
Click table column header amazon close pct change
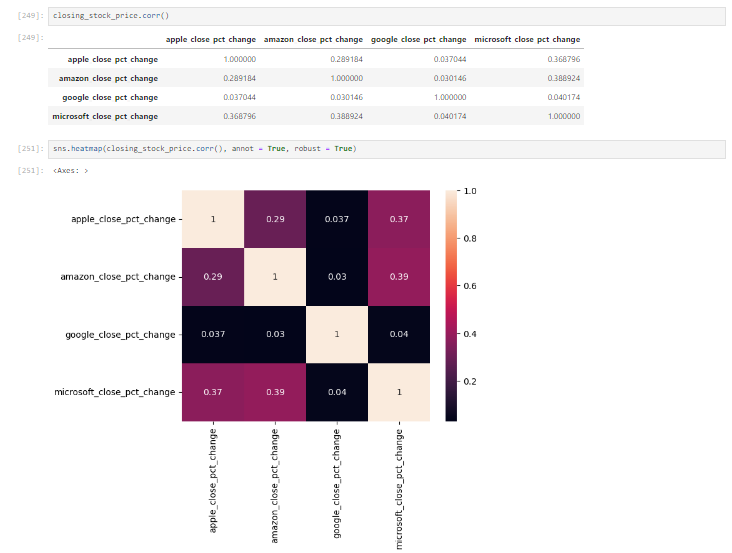tap(313, 40)
